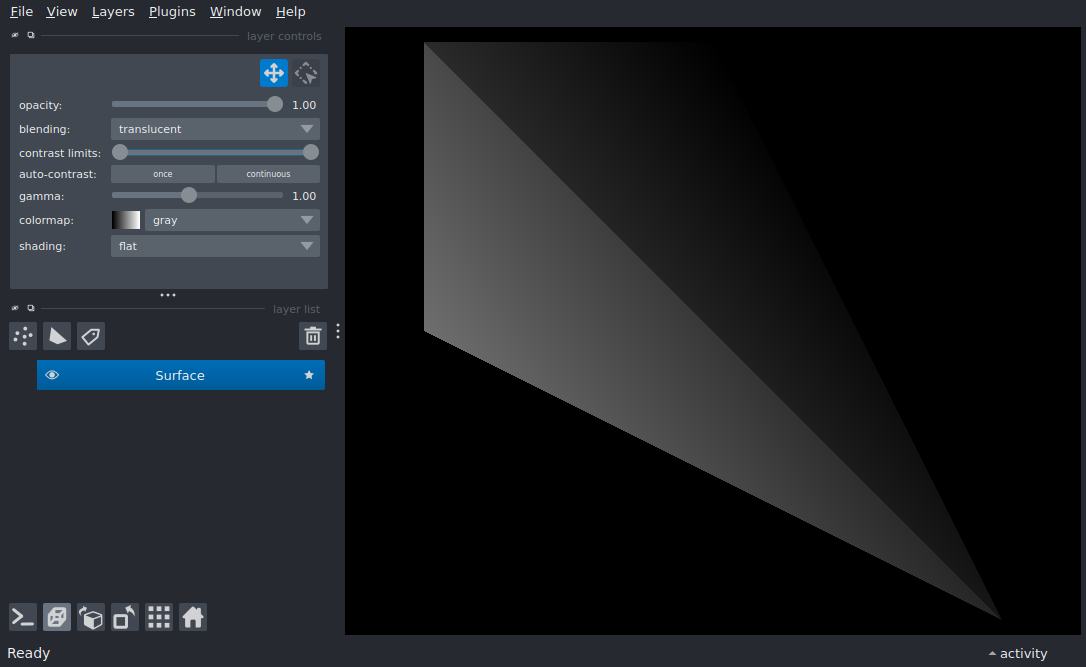Open the File menu
Image resolution: width=1086 pixels, height=667 pixels.
tap(21, 12)
